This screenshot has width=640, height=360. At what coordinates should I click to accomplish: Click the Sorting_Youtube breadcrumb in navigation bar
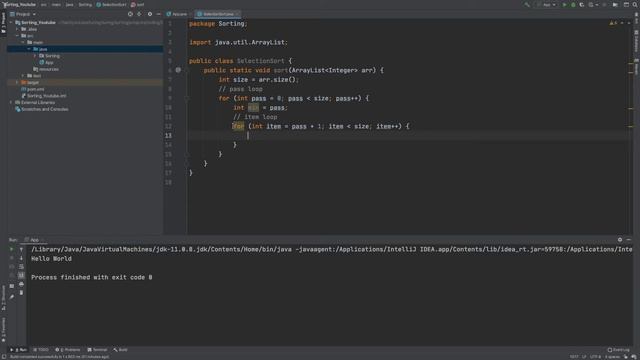pos(20,5)
